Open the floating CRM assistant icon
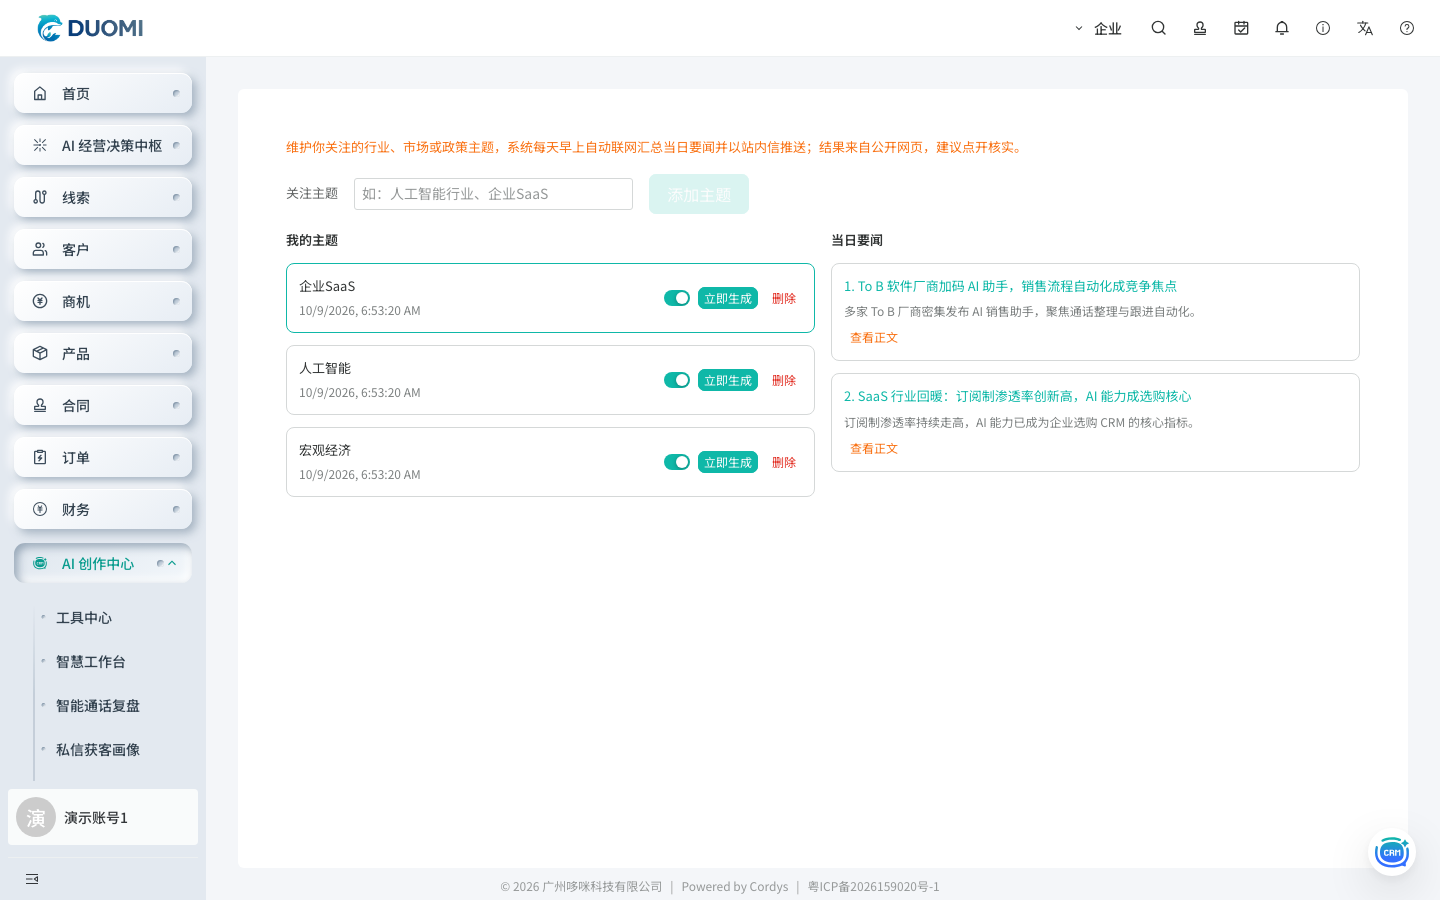 pyautogui.click(x=1392, y=852)
